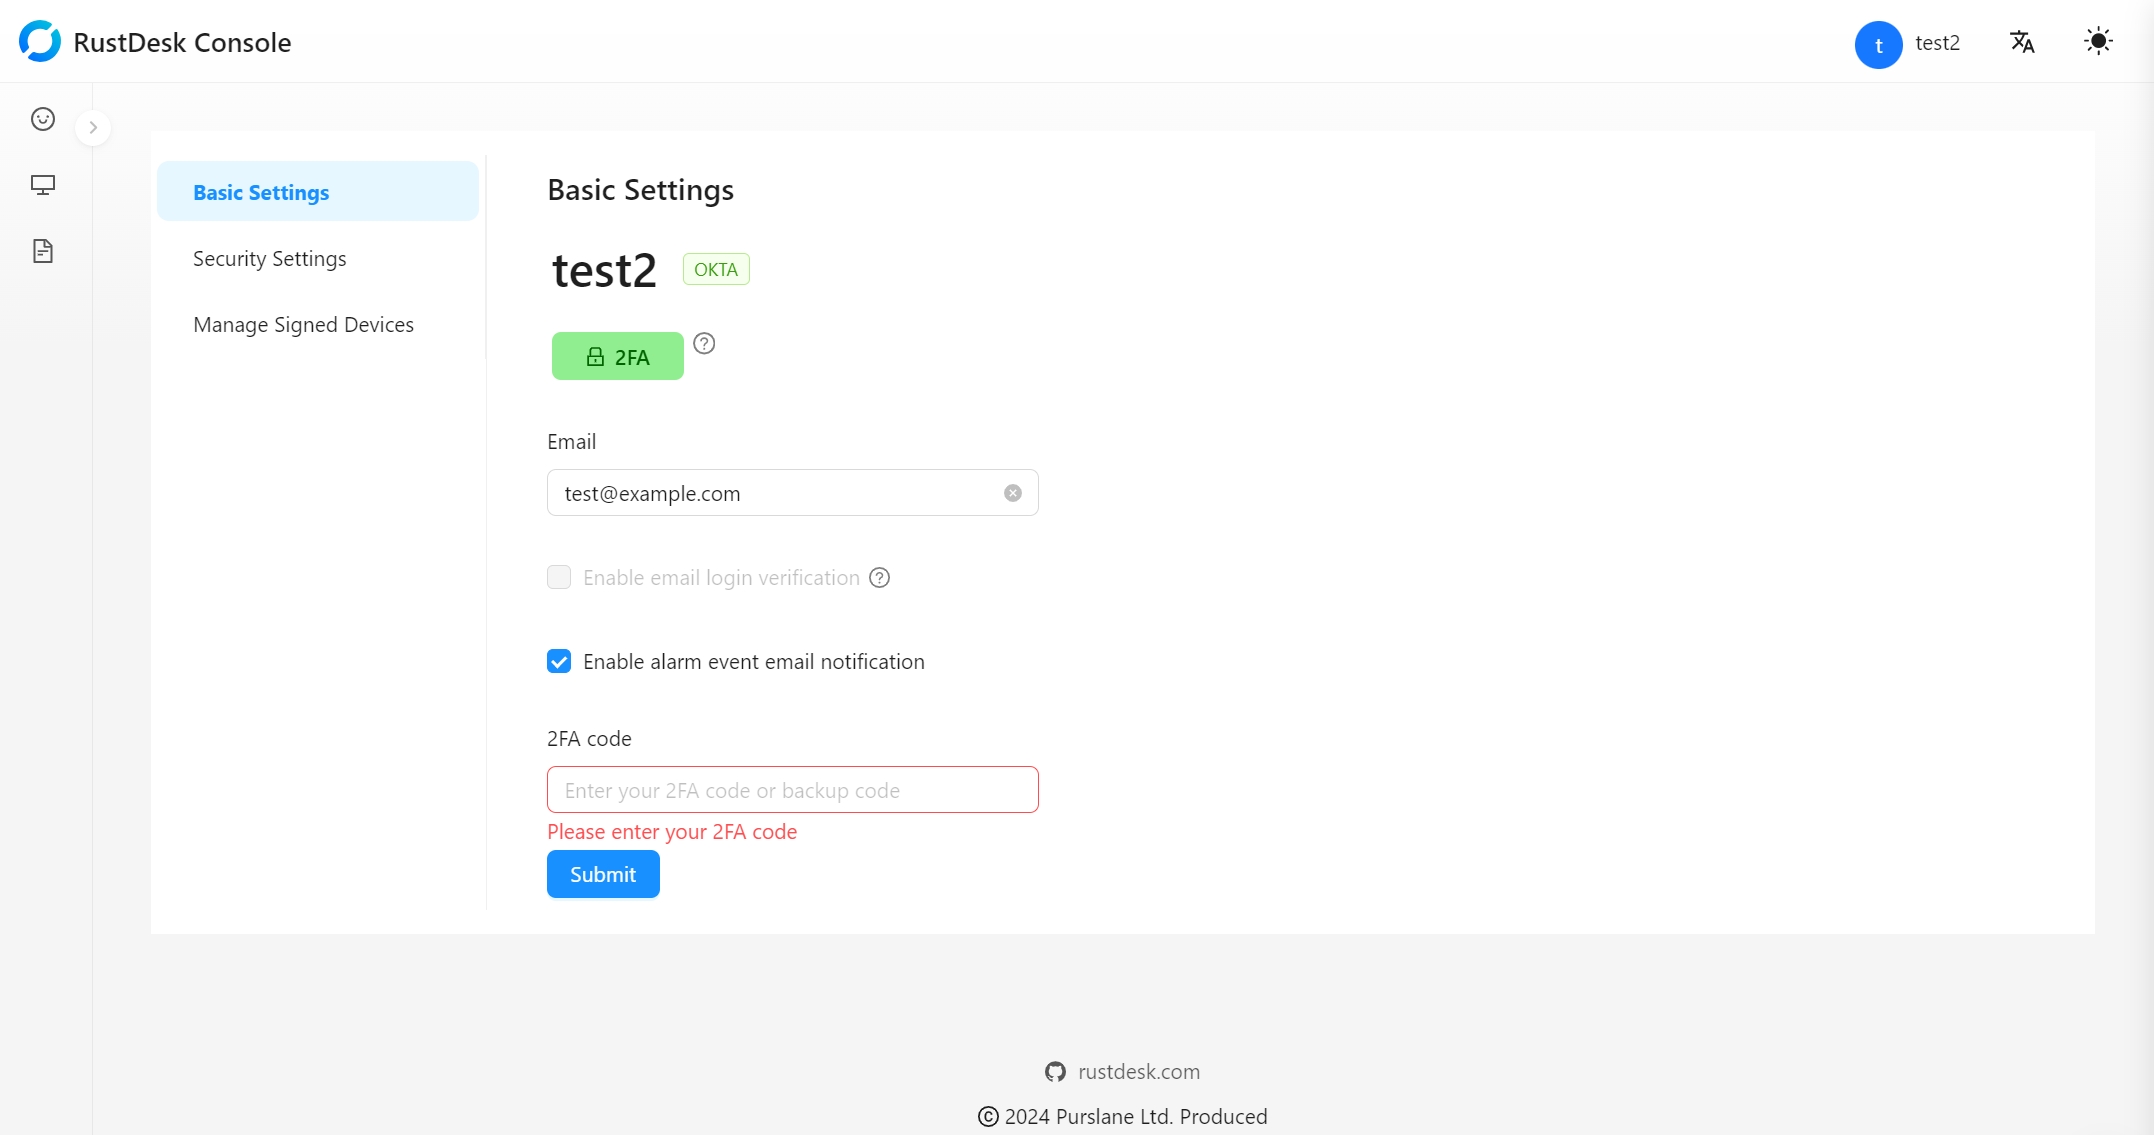This screenshot has width=2154, height=1135.
Task: Toggle the sun light/dark theme icon
Action: click(x=2098, y=42)
